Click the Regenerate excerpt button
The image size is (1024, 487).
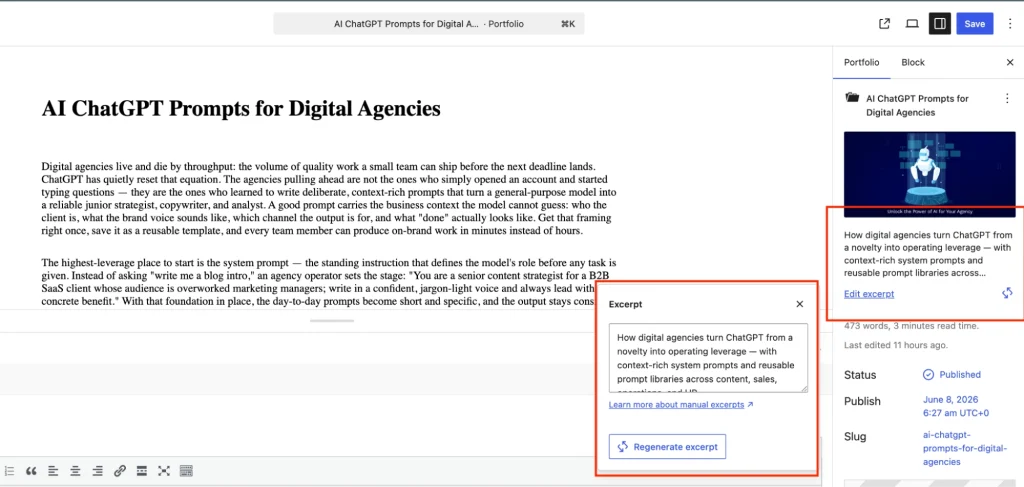point(667,447)
